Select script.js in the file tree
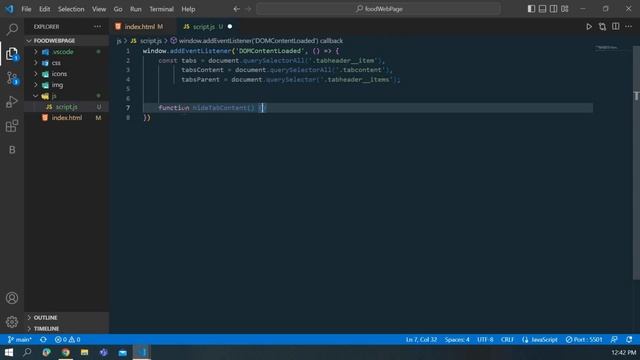640x360 pixels. point(67,107)
